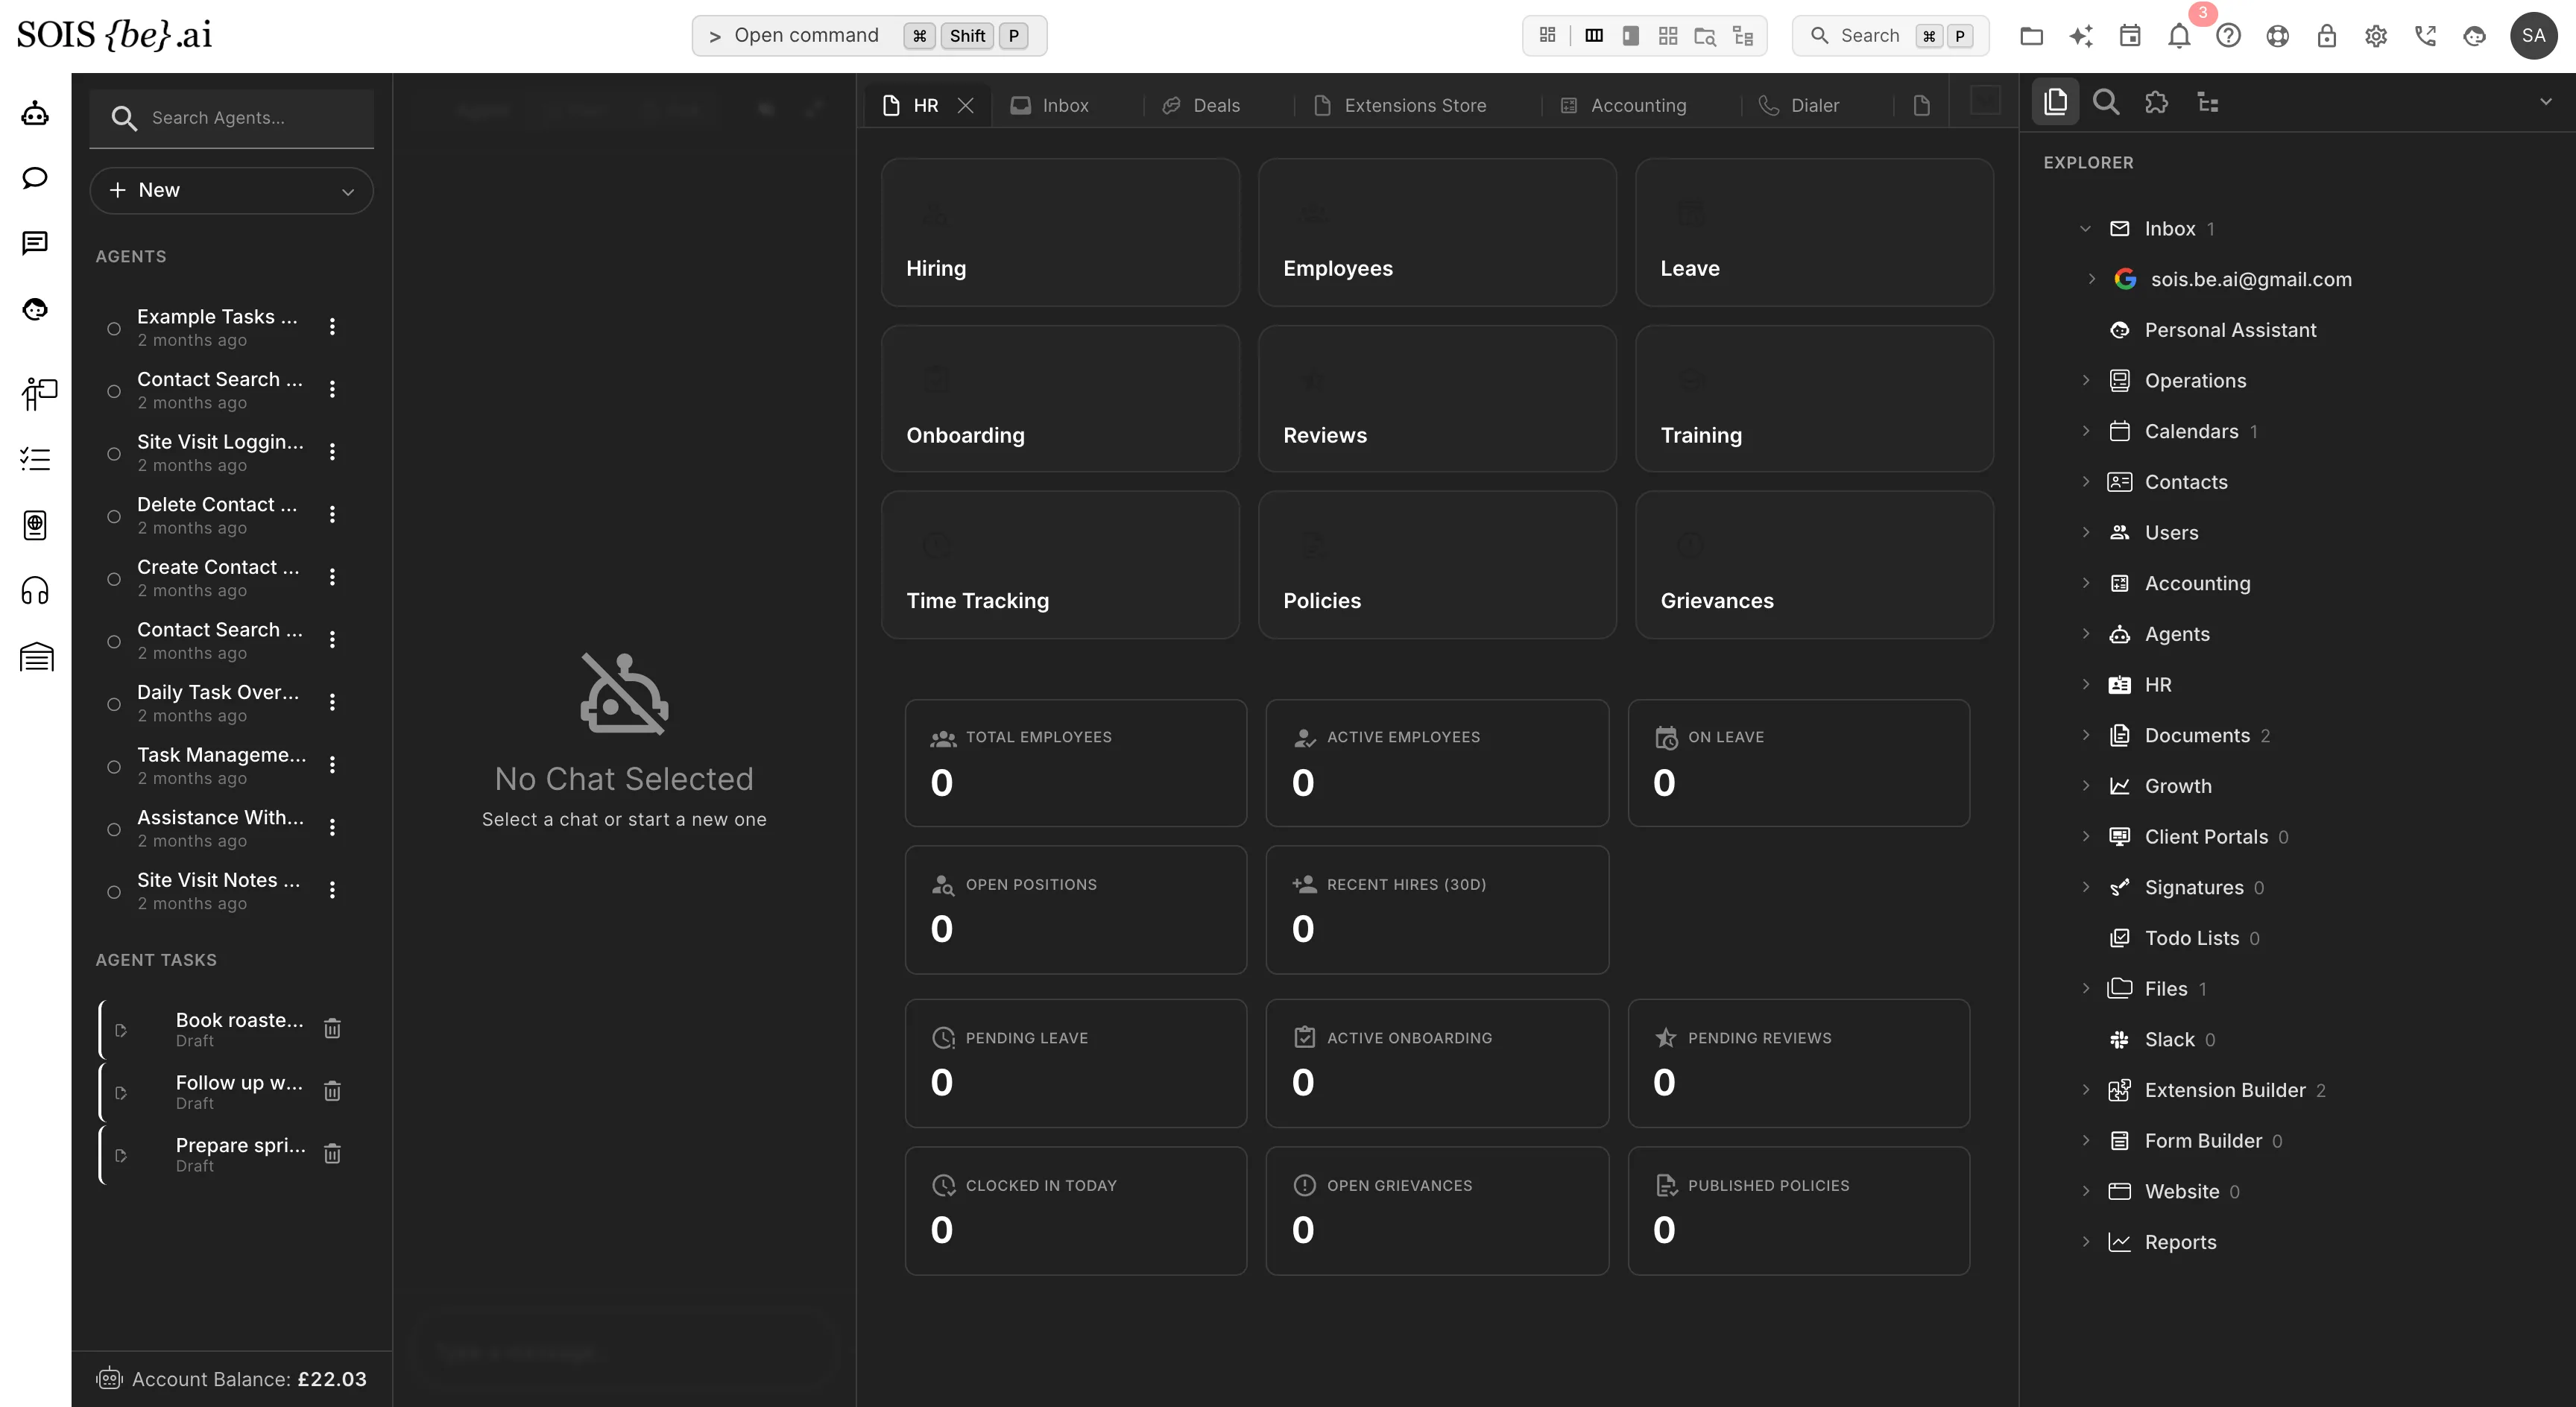Open the lock icon in the top toolbar
The width and height of the screenshot is (2576, 1407).
click(x=2327, y=36)
